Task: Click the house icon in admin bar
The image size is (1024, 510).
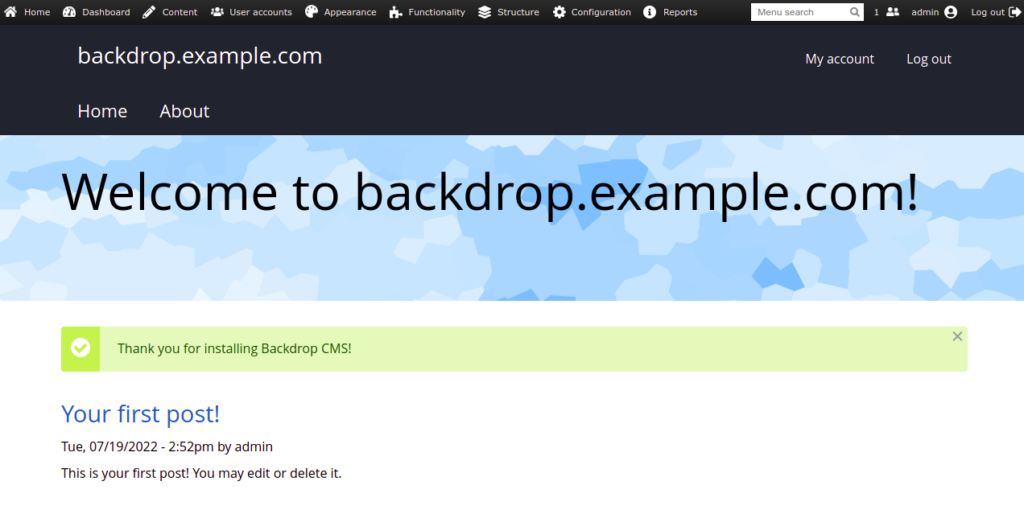Action: click(x=10, y=12)
